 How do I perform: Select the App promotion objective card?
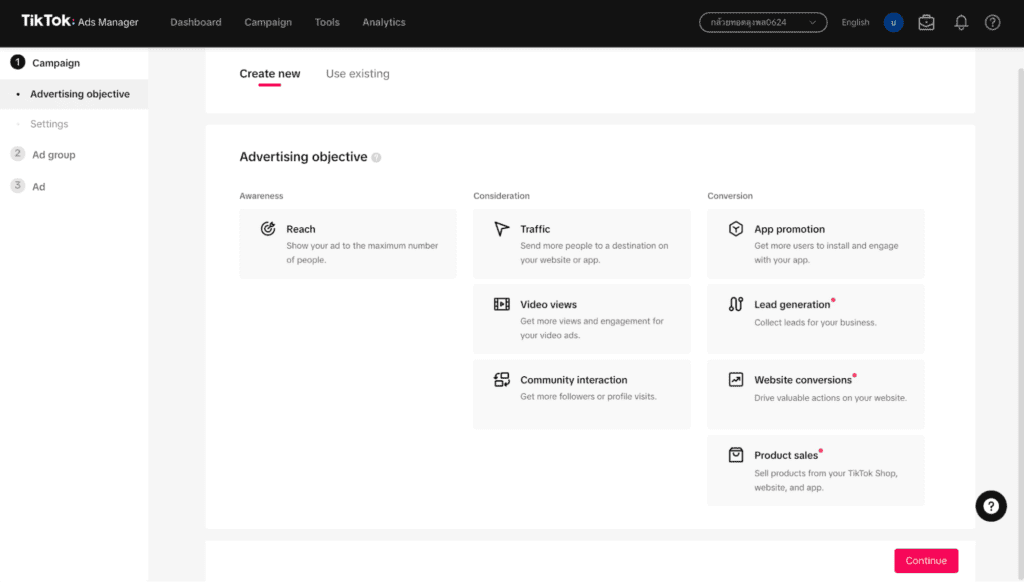[x=816, y=244]
